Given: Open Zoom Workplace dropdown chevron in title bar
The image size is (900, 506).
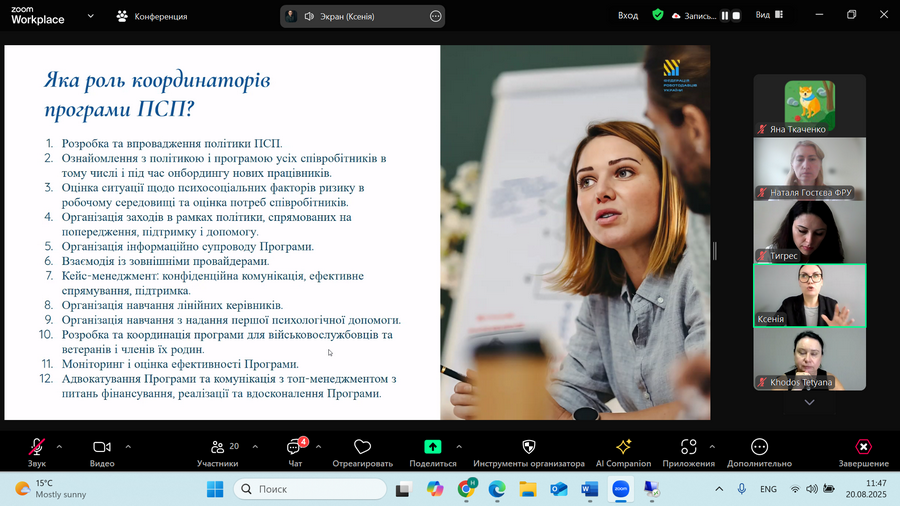Looking at the screenshot, I should click(91, 16).
